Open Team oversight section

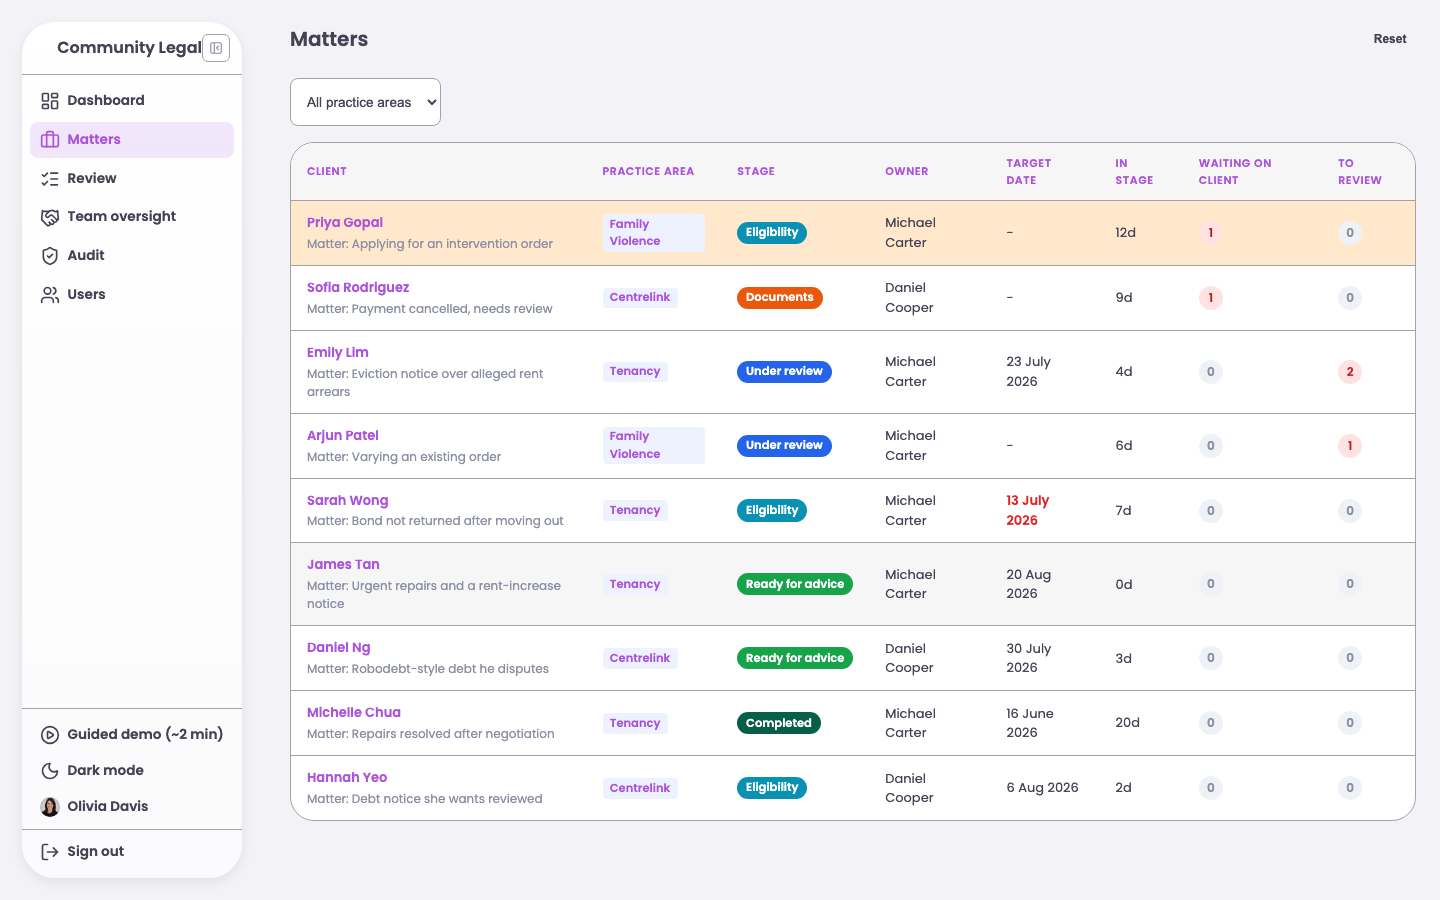[132, 217]
